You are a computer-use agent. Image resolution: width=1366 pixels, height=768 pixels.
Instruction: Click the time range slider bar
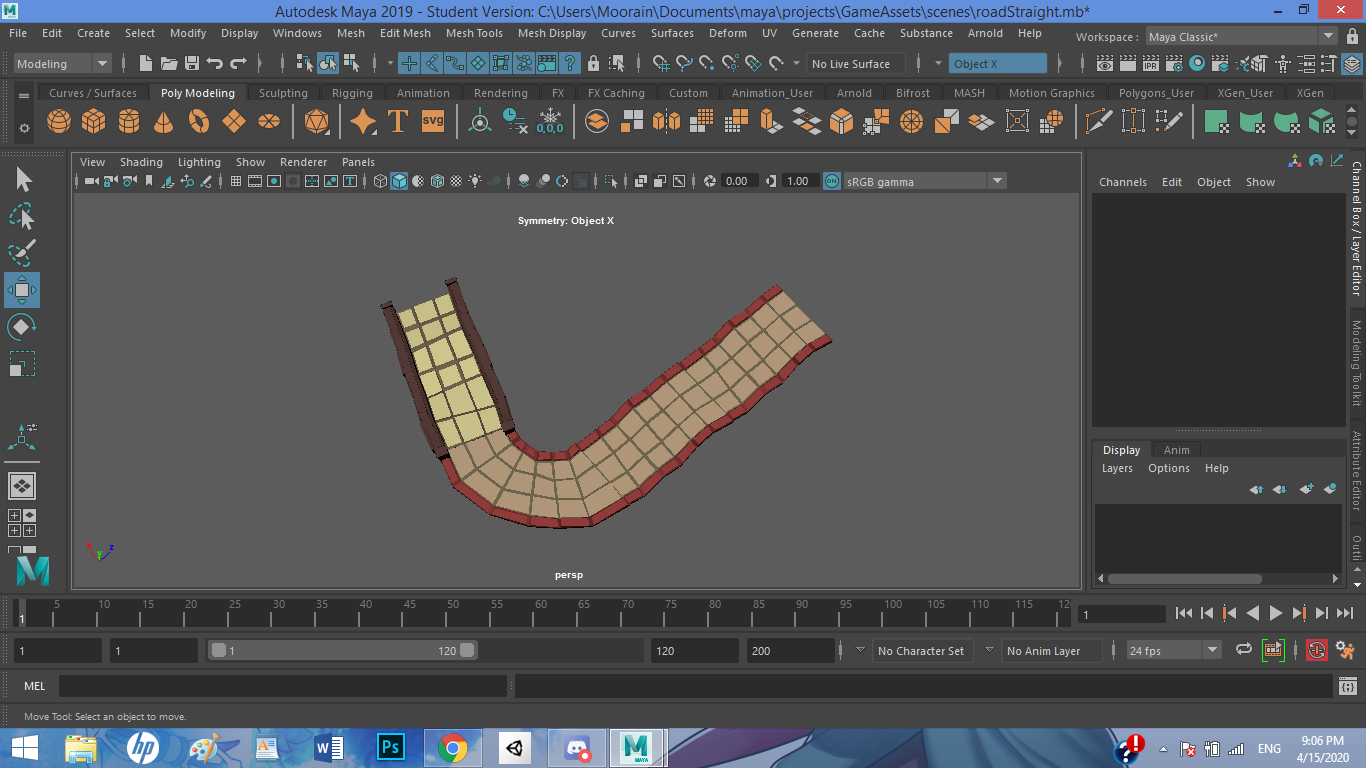(x=343, y=650)
